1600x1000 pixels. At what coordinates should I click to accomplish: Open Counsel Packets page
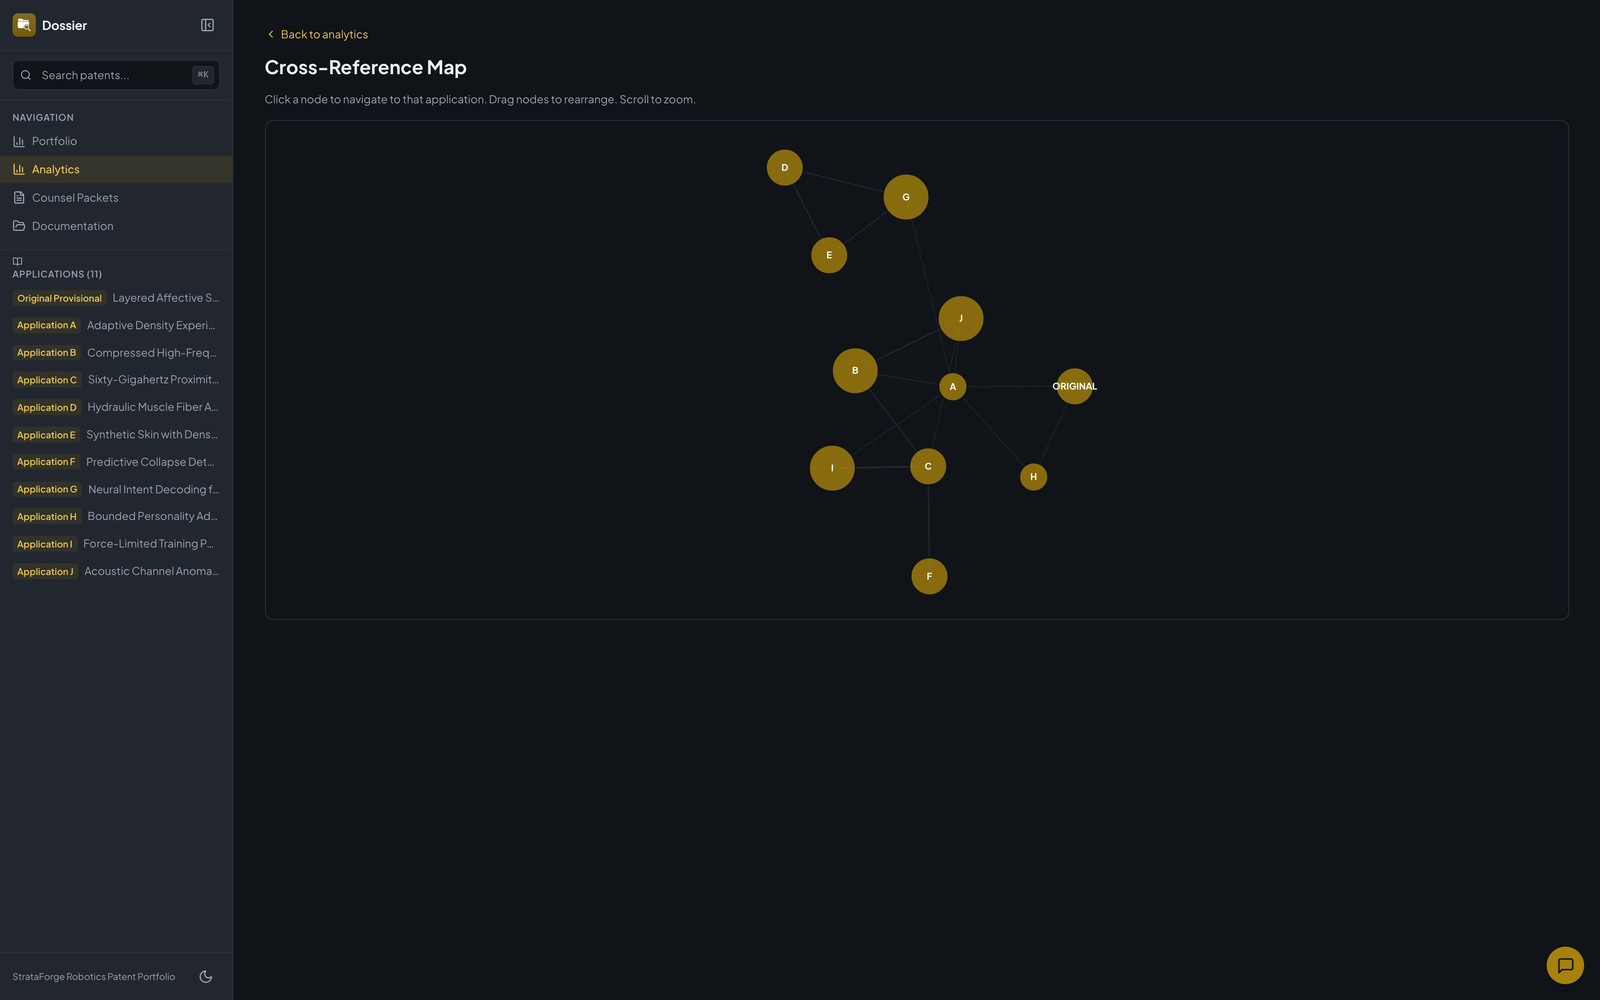[x=116, y=198]
